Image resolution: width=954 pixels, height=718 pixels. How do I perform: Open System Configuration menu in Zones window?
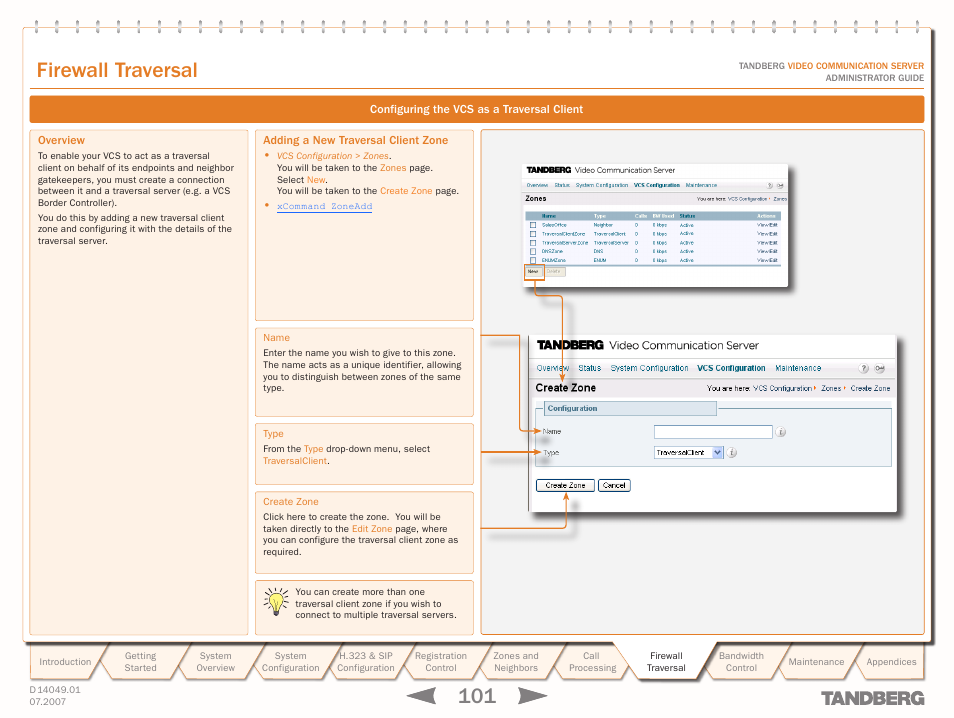click(x=602, y=185)
